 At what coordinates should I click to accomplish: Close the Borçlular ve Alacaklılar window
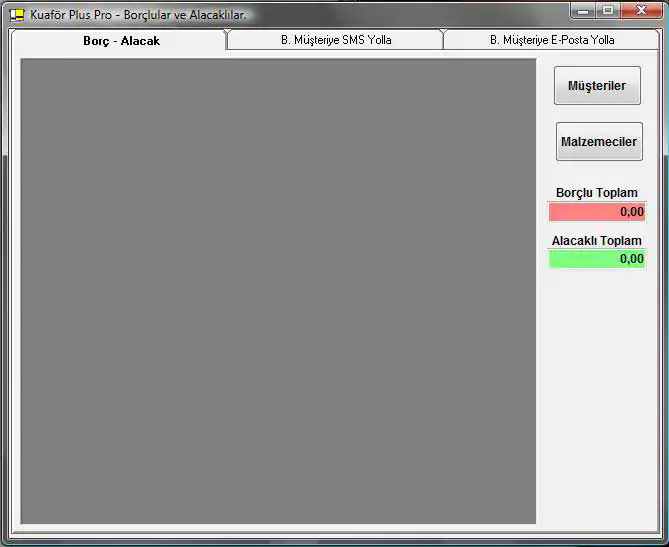tap(640, 10)
